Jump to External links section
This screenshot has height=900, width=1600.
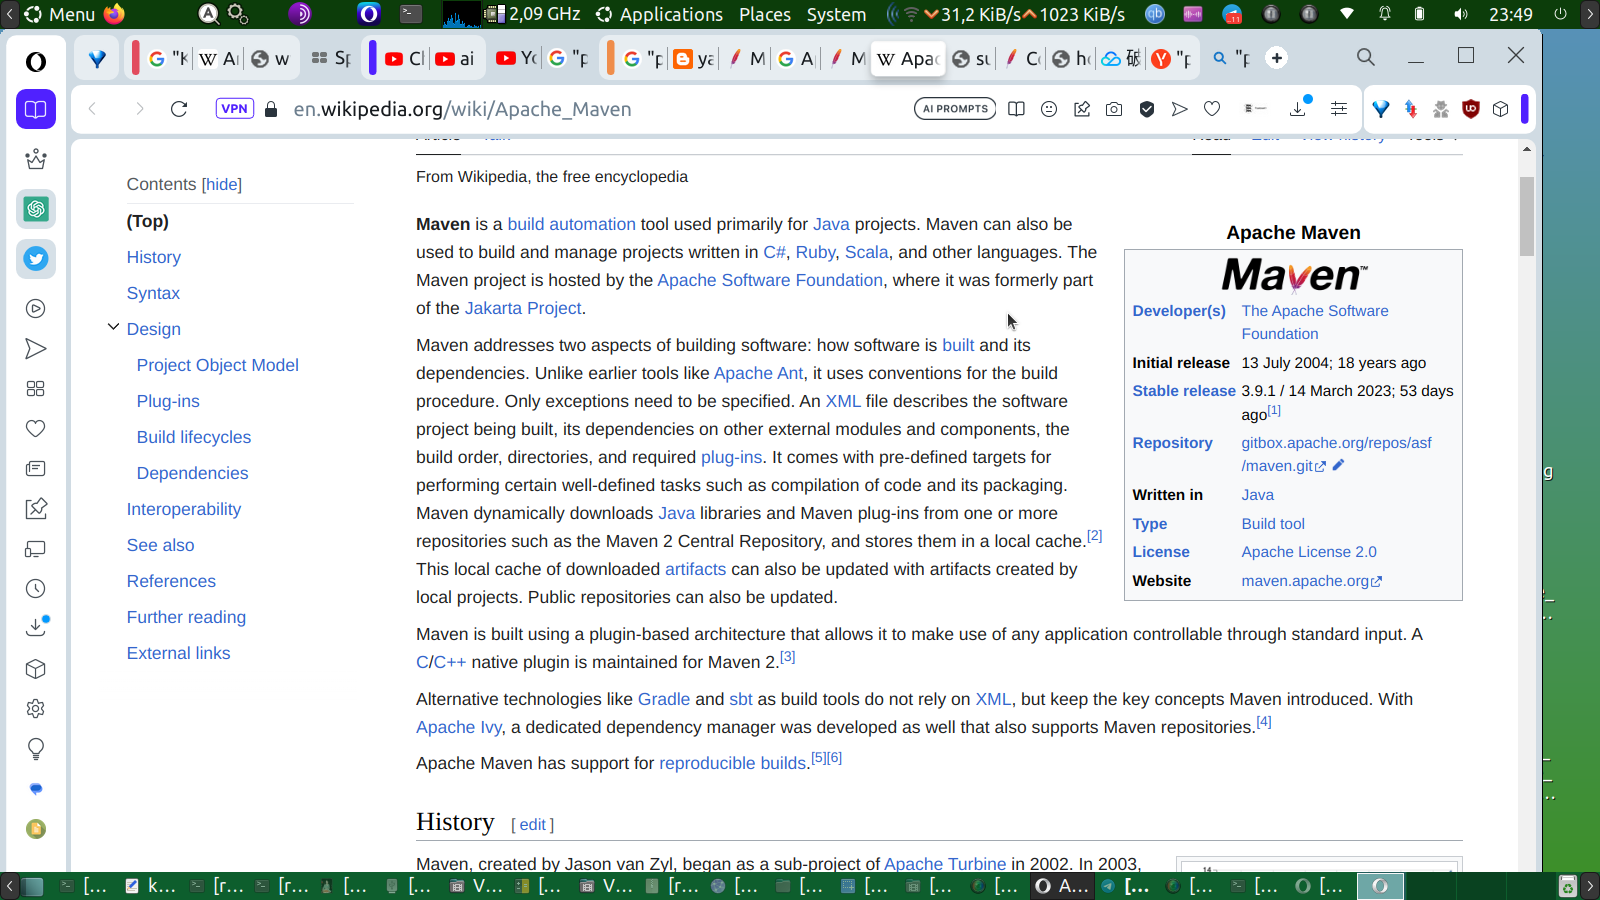click(x=179, y=653)
